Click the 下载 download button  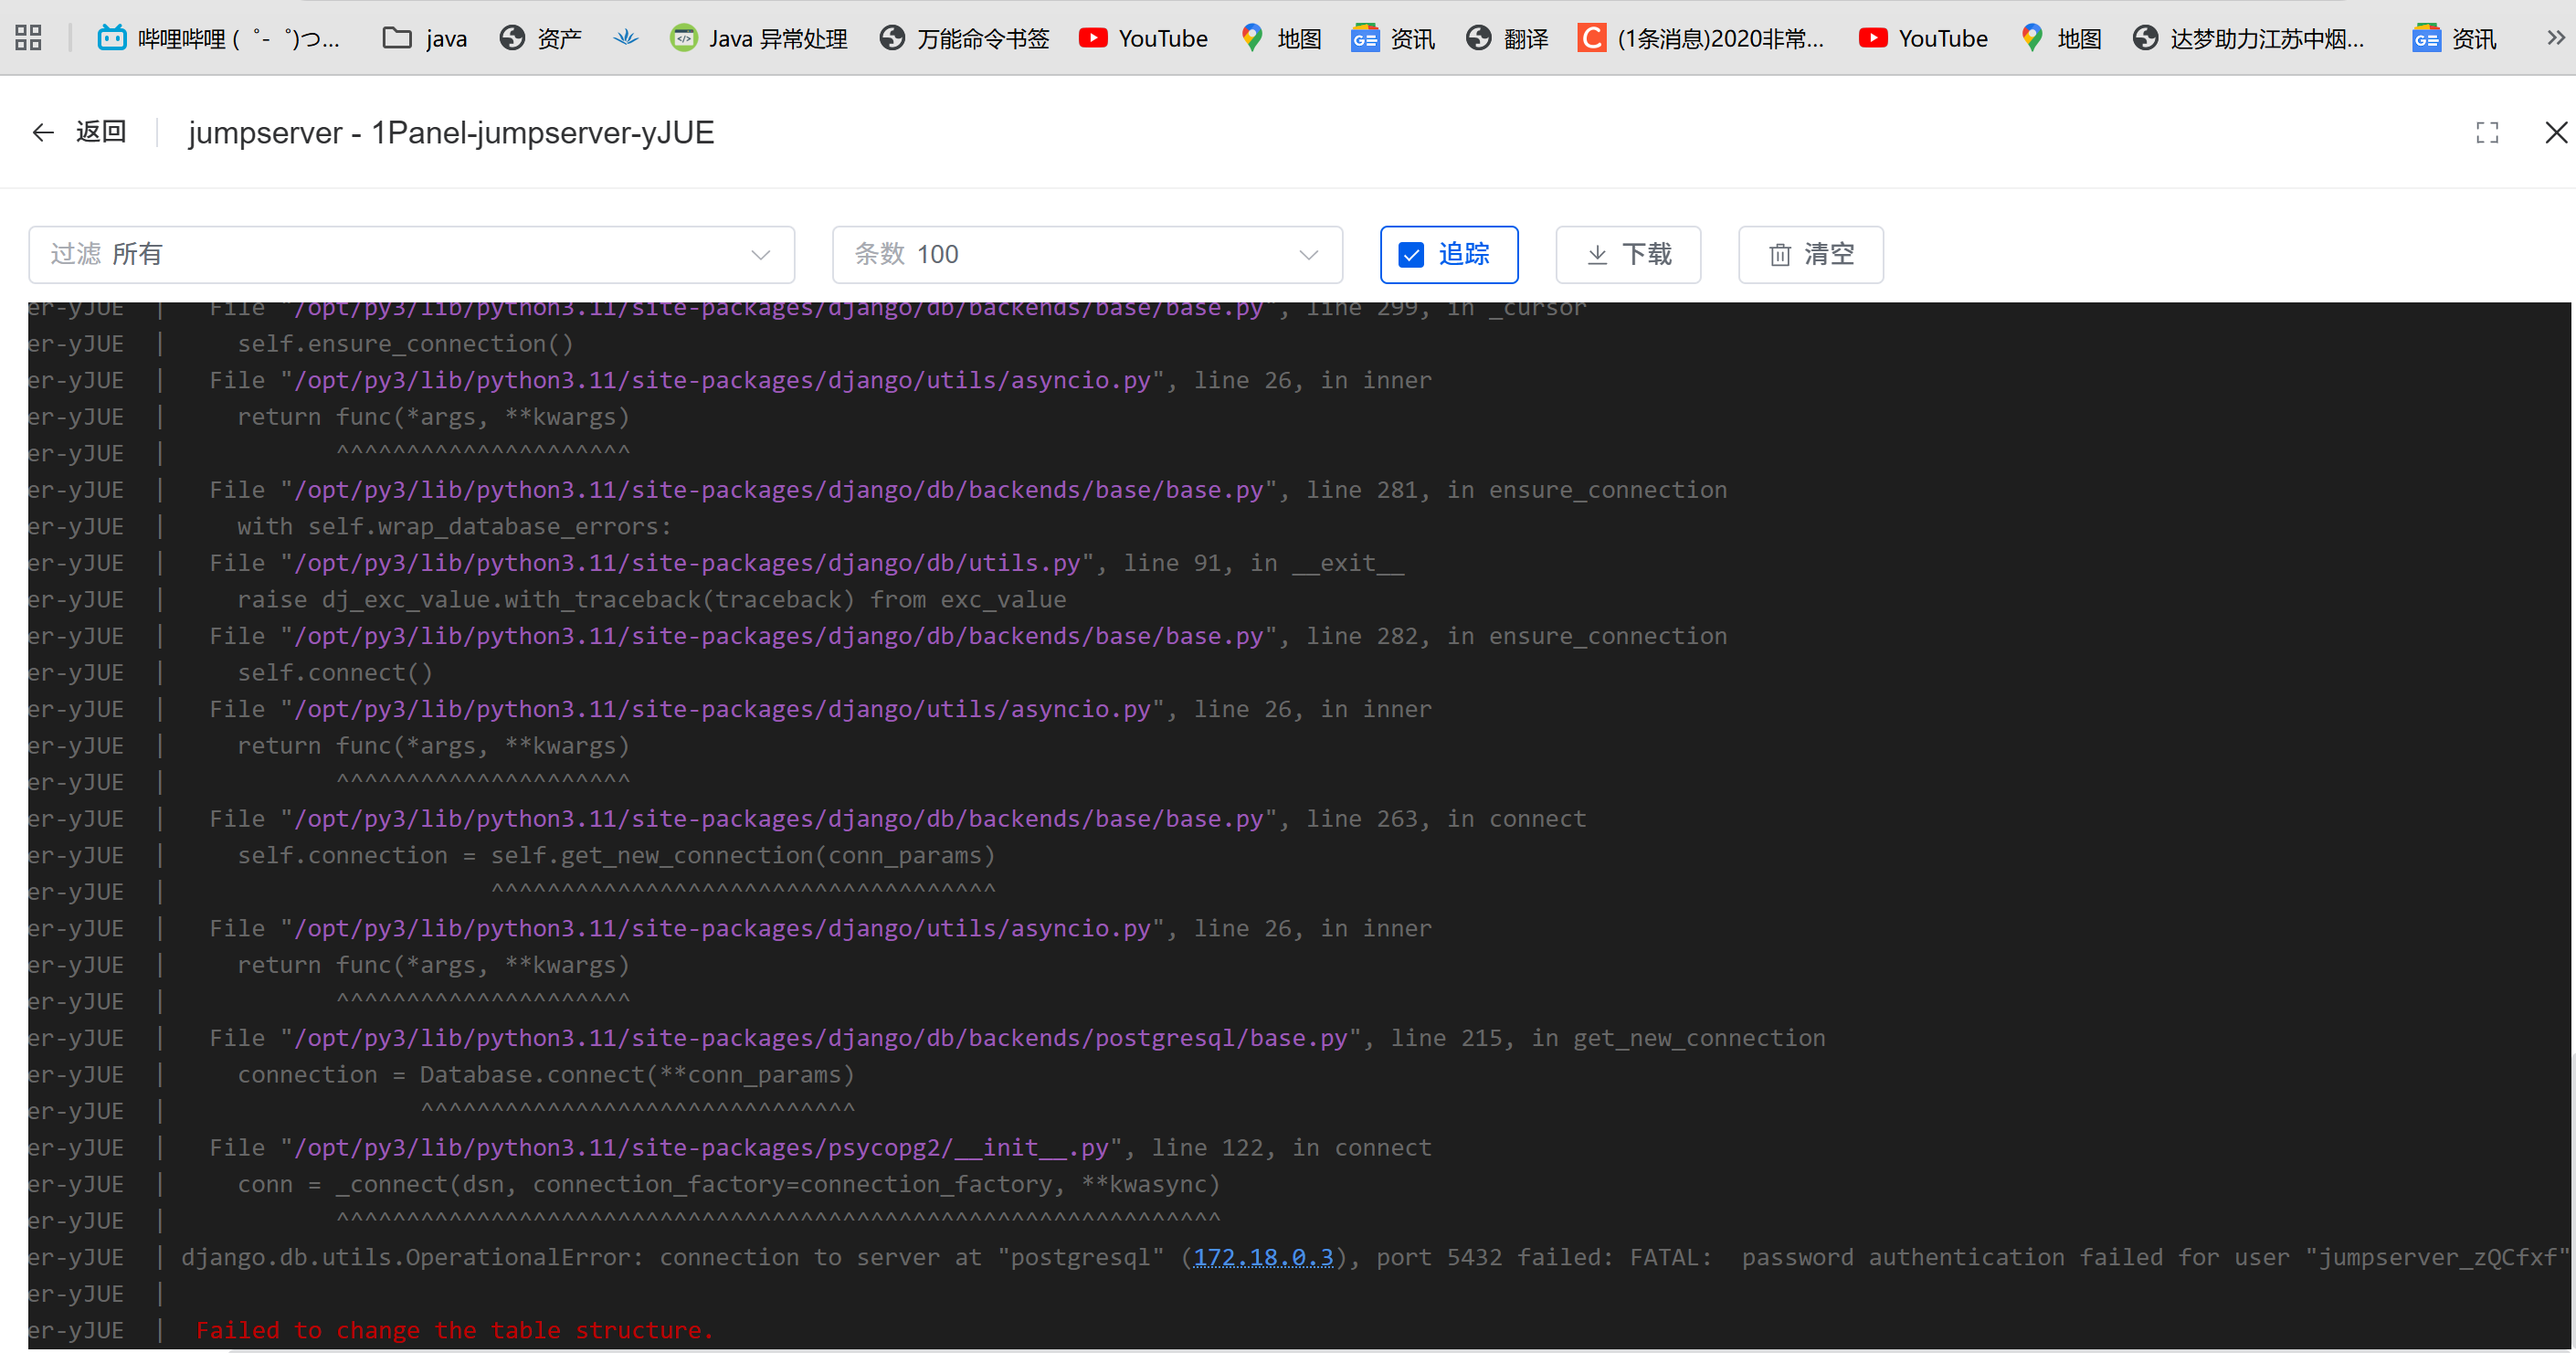(1628, 255)
